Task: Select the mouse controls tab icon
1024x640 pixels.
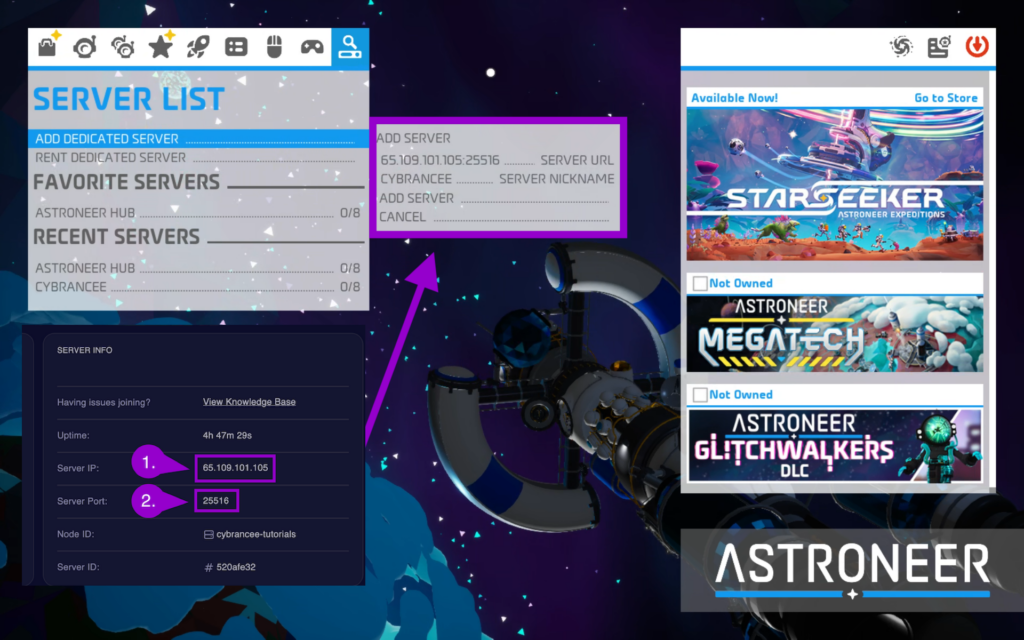Action: click(274, 47)
